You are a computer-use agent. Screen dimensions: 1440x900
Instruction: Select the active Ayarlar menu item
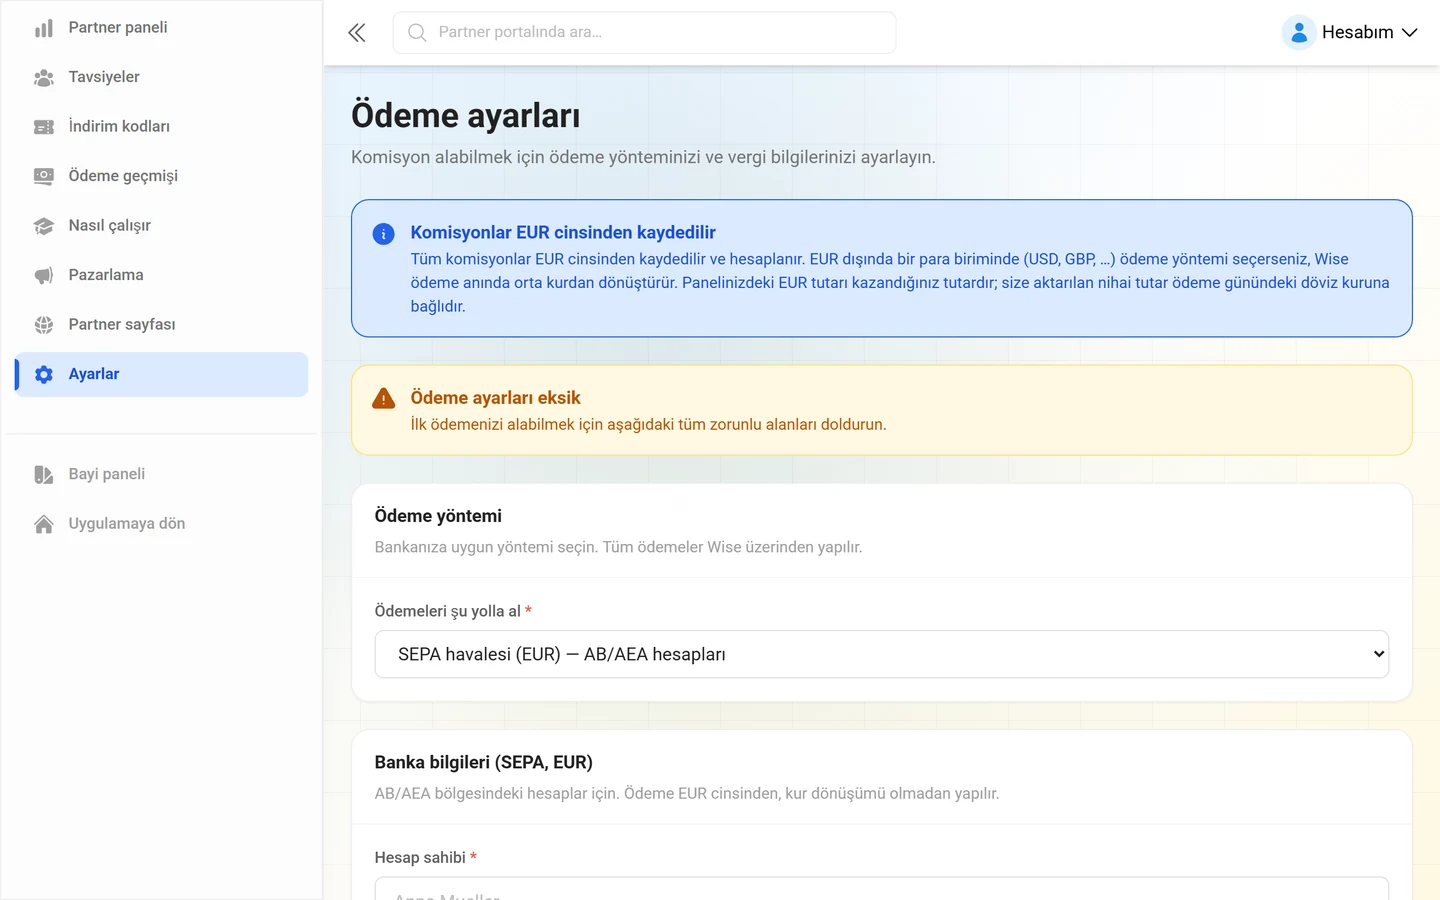click(161, 374)
